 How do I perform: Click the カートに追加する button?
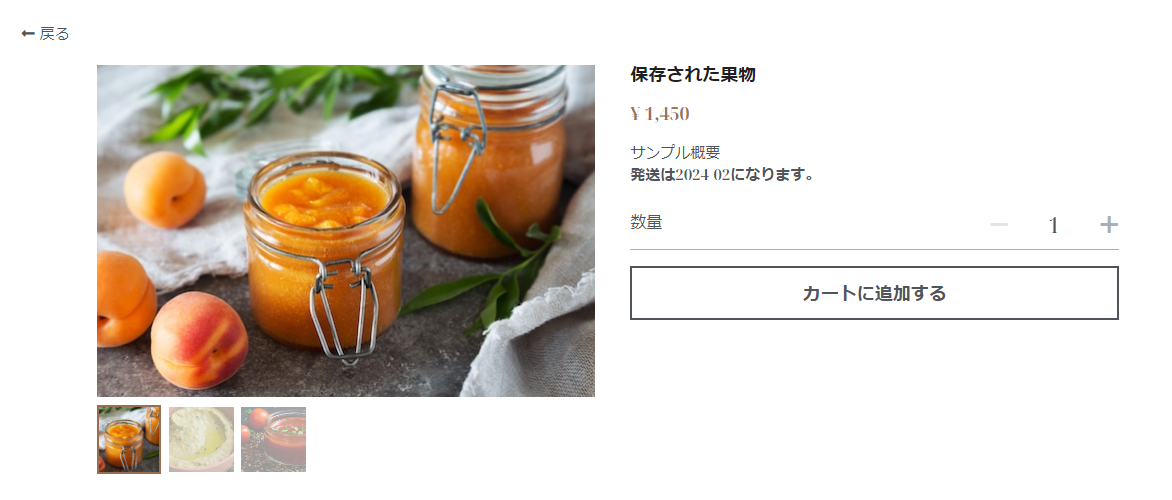coord(874,293)
